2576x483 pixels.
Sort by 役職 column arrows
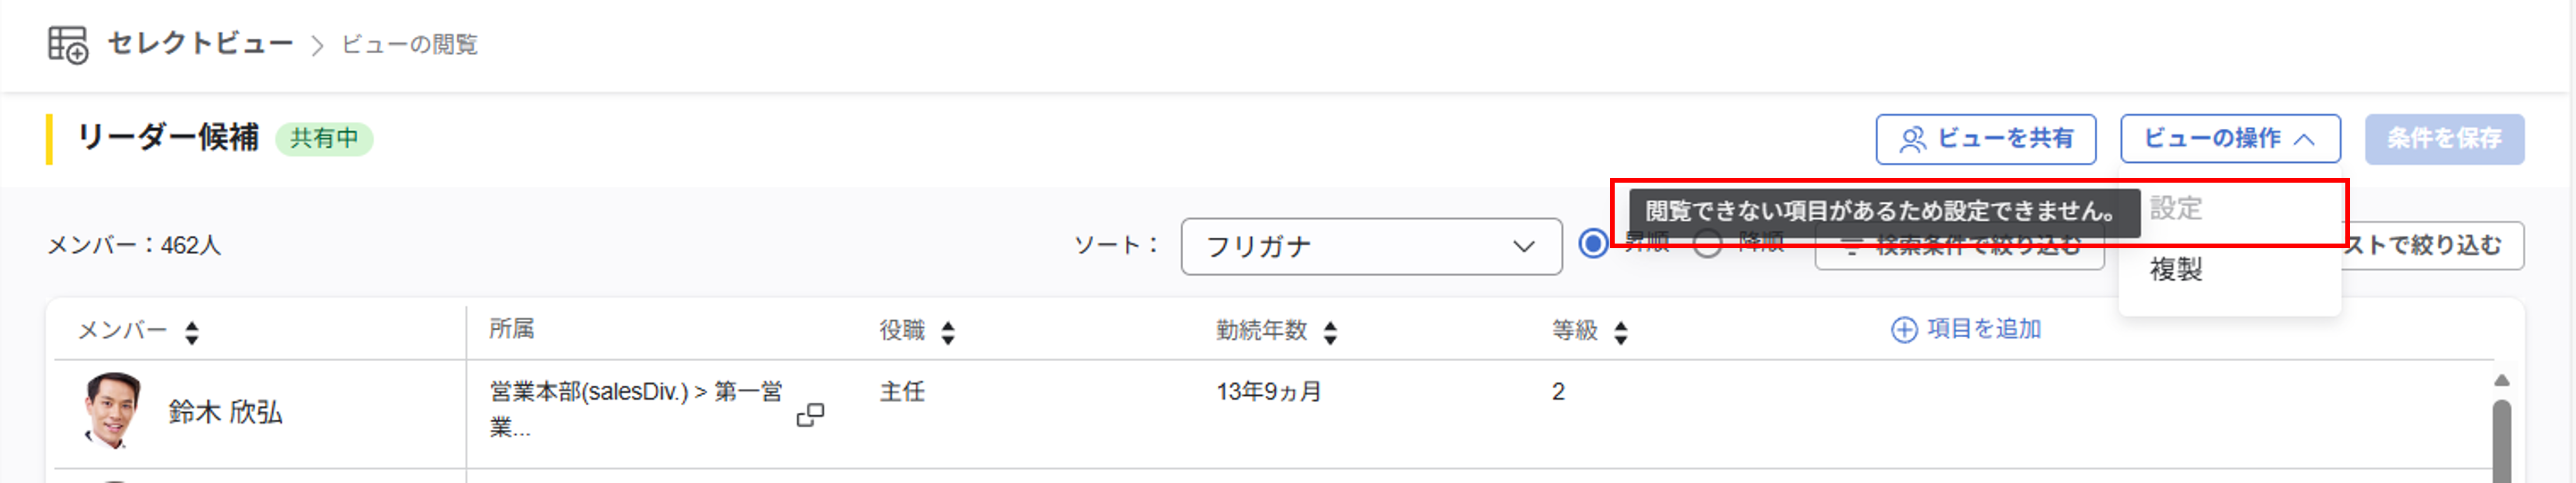coord(948,332)
